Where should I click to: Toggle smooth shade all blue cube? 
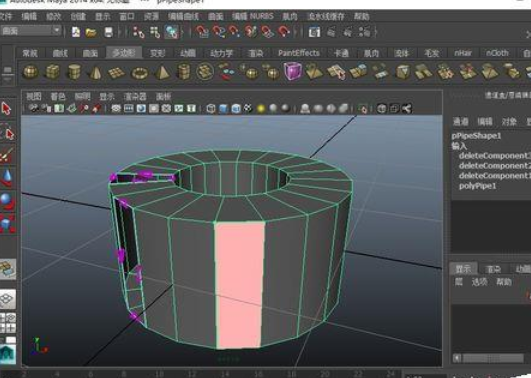tap(223, 109)
